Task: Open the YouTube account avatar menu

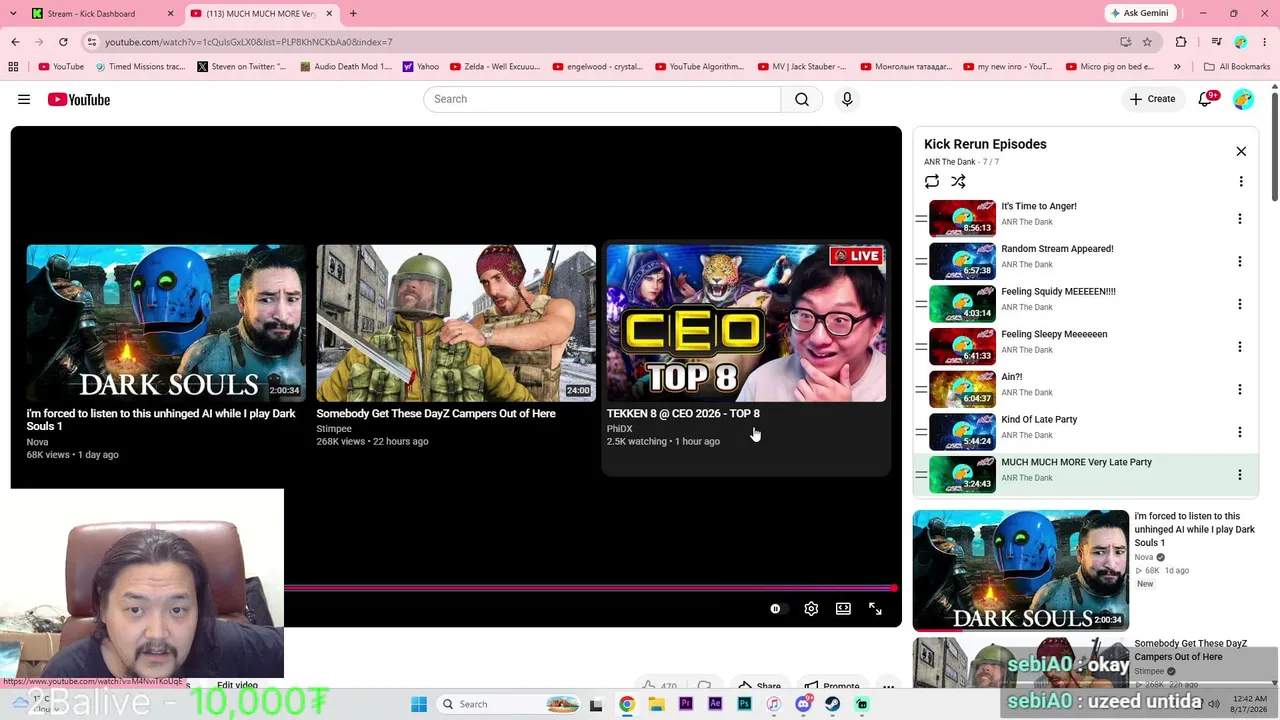Action: [1243, 99]
